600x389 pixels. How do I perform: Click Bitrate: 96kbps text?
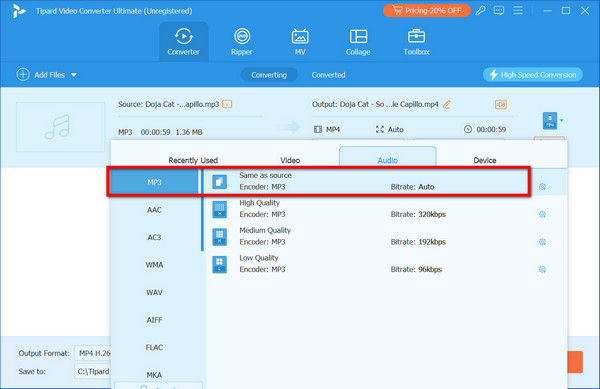click(x=416, y=270)
